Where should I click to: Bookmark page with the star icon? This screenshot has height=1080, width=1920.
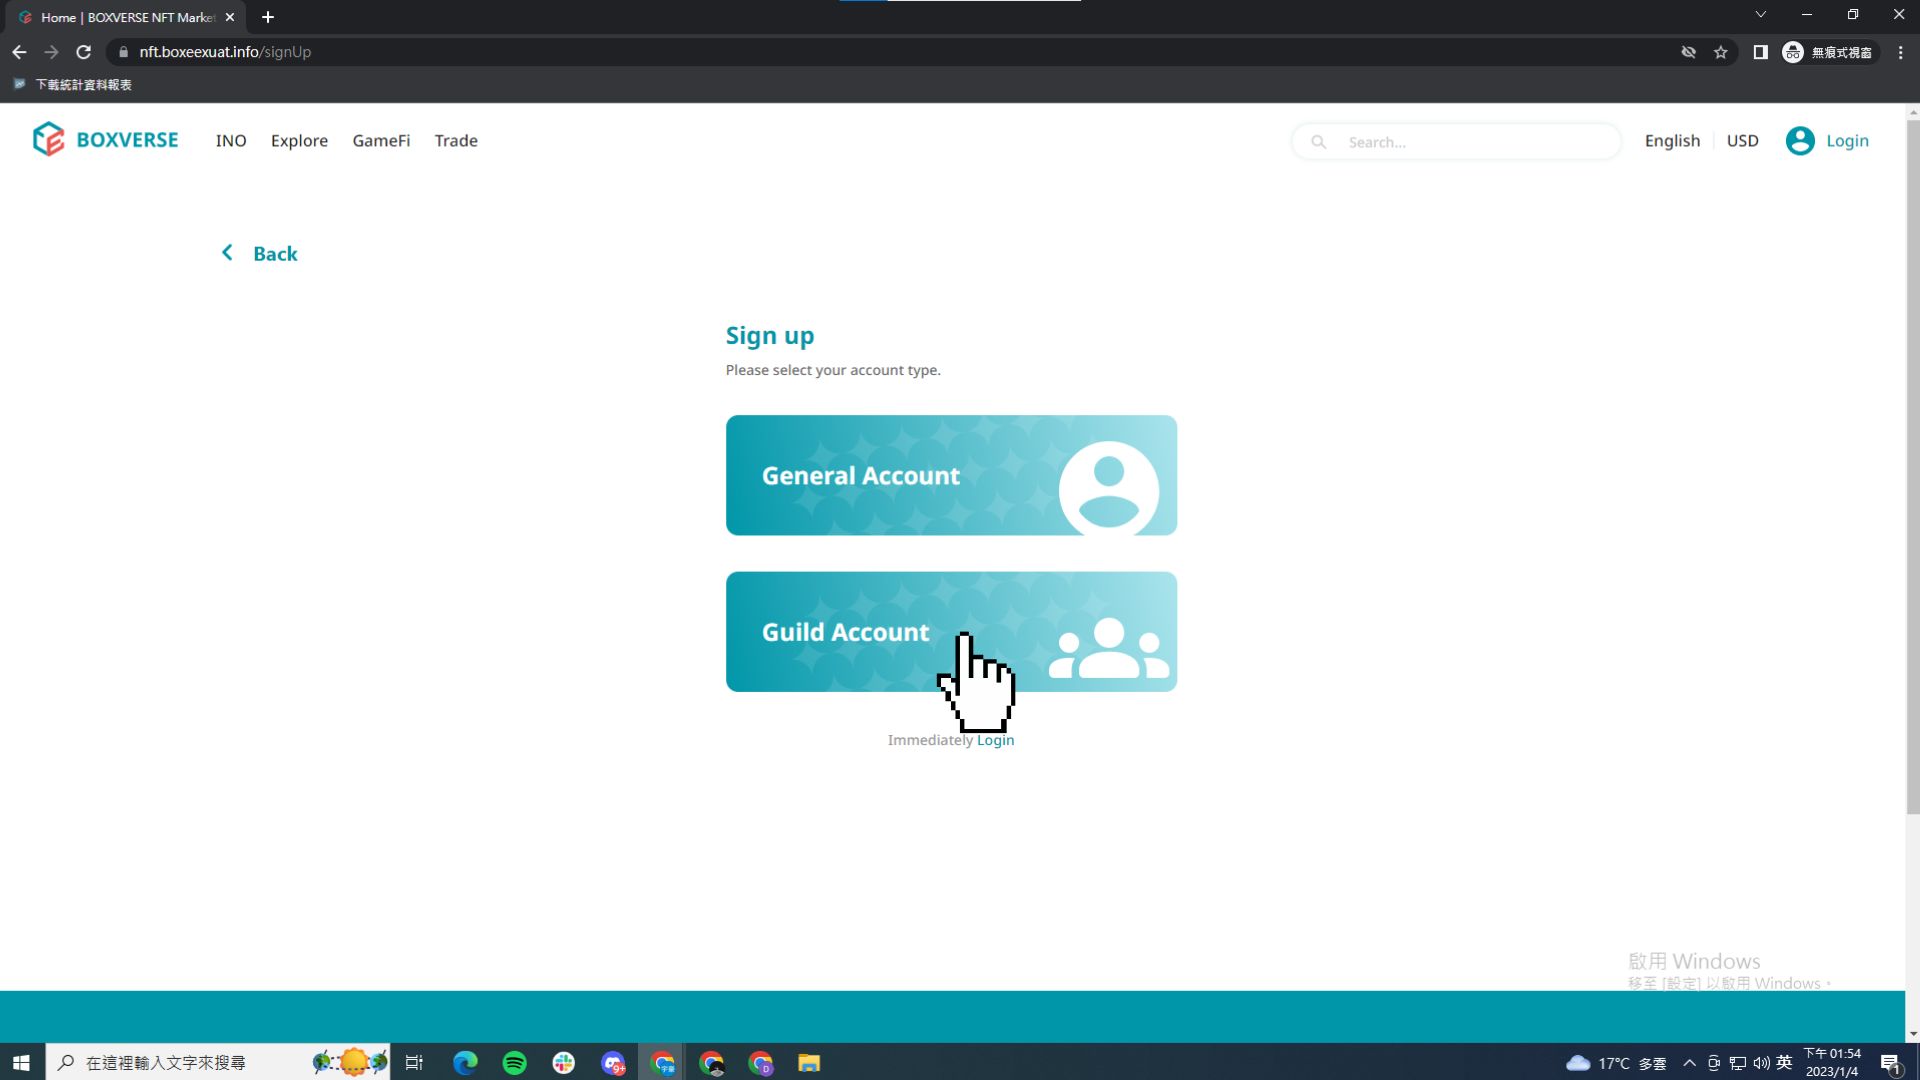(1720, 52)
